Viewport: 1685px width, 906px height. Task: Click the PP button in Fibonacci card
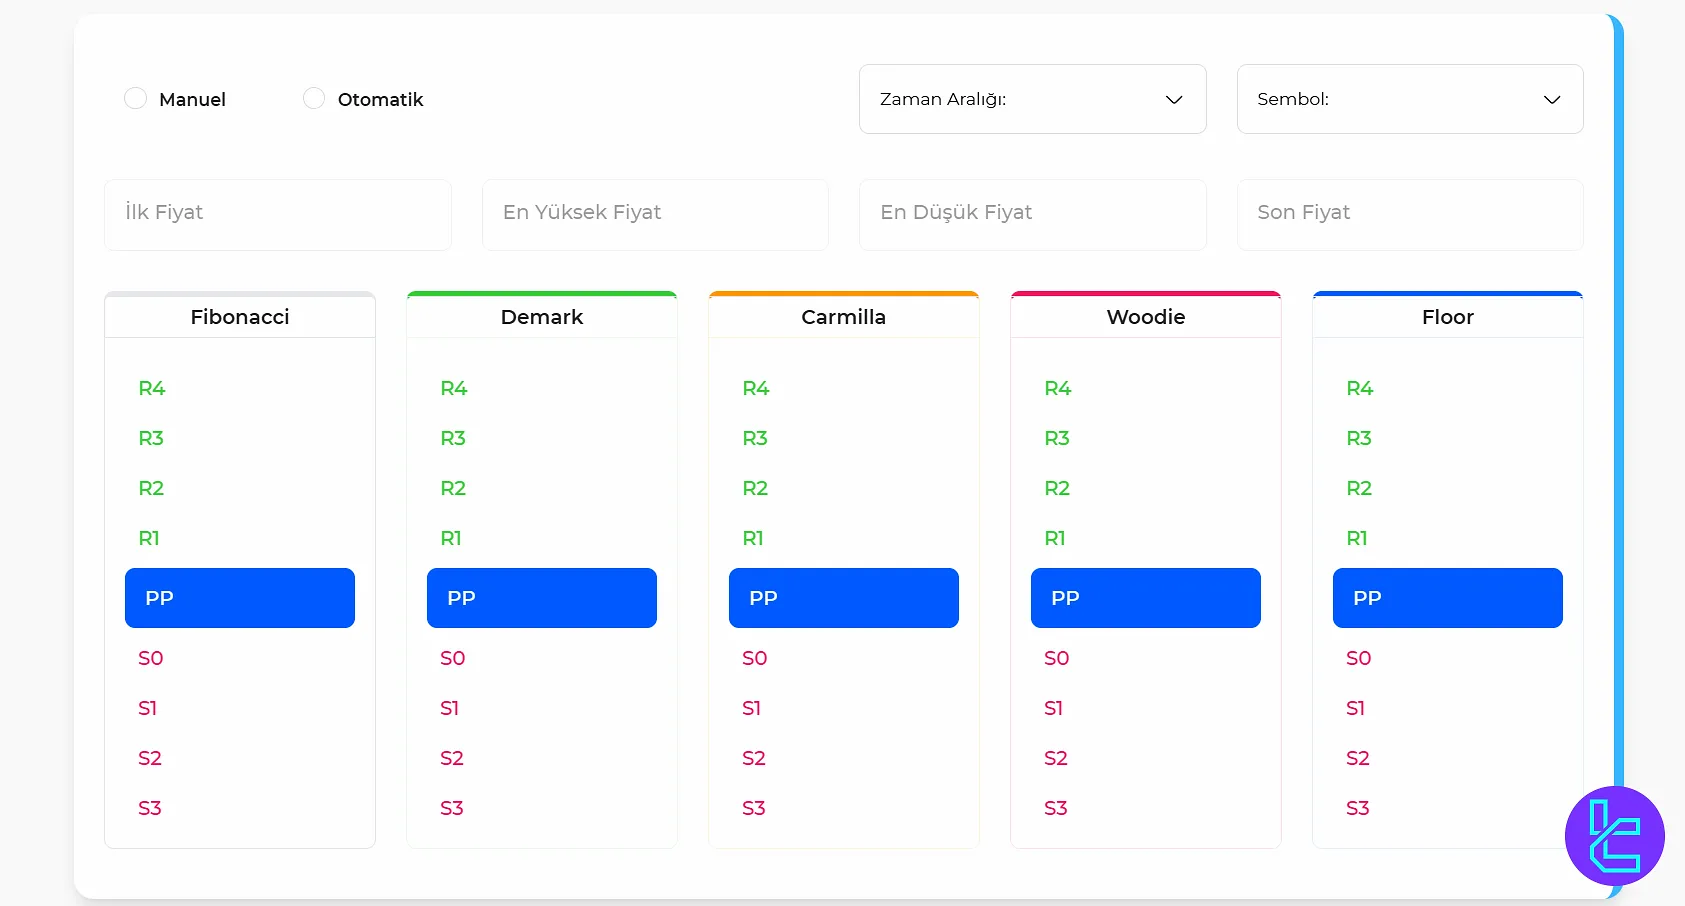click(239, 597)
